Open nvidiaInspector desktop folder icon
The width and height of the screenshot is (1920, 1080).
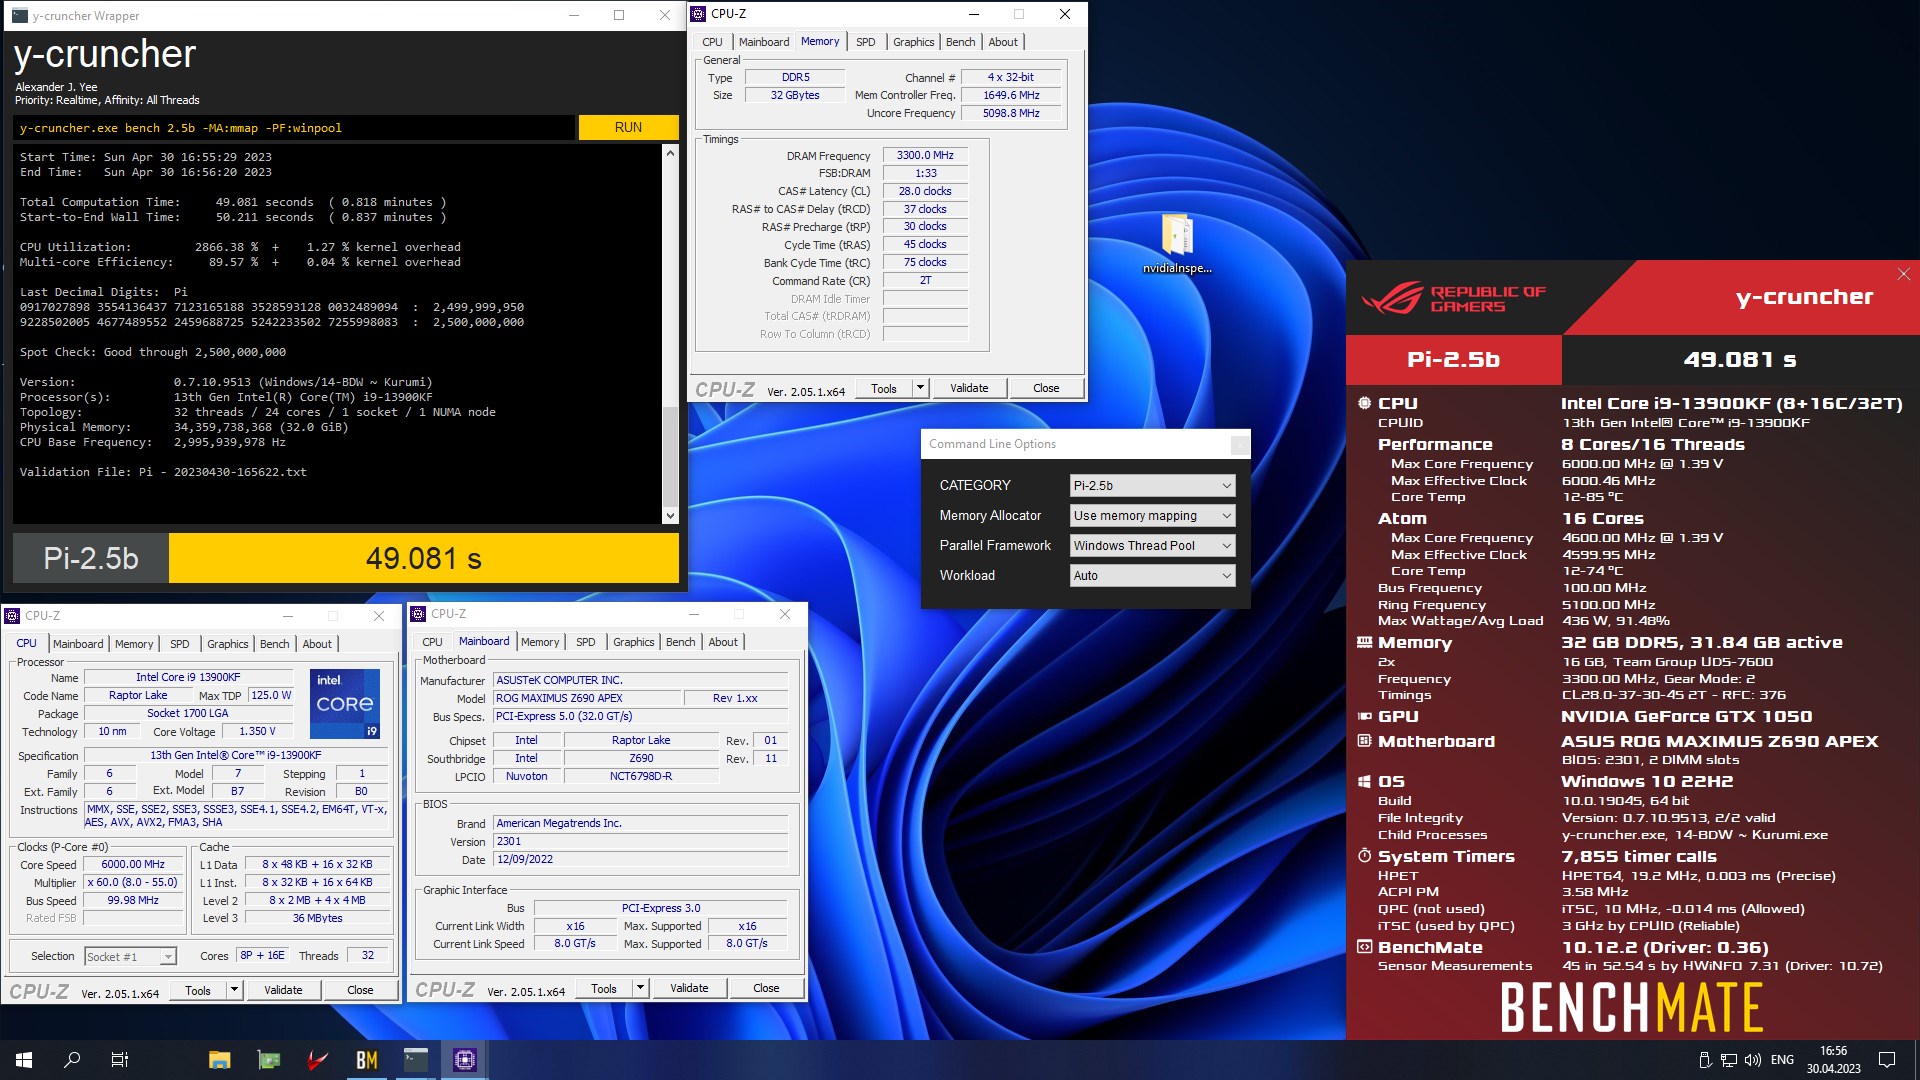coord(1177,243)
